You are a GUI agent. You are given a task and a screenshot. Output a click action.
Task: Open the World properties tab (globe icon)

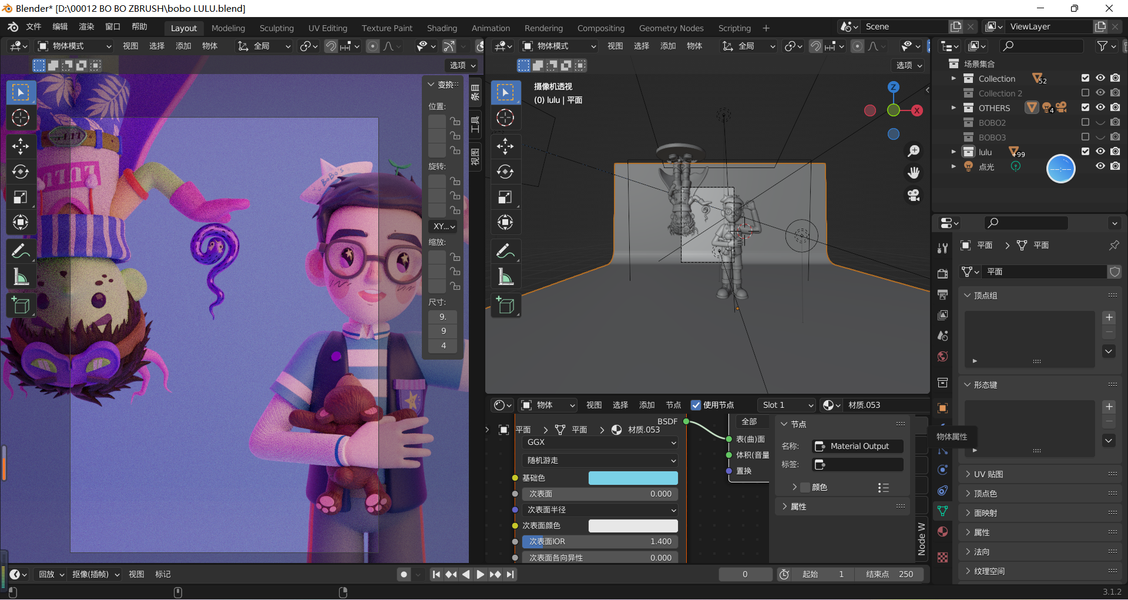tap(942, 357)
